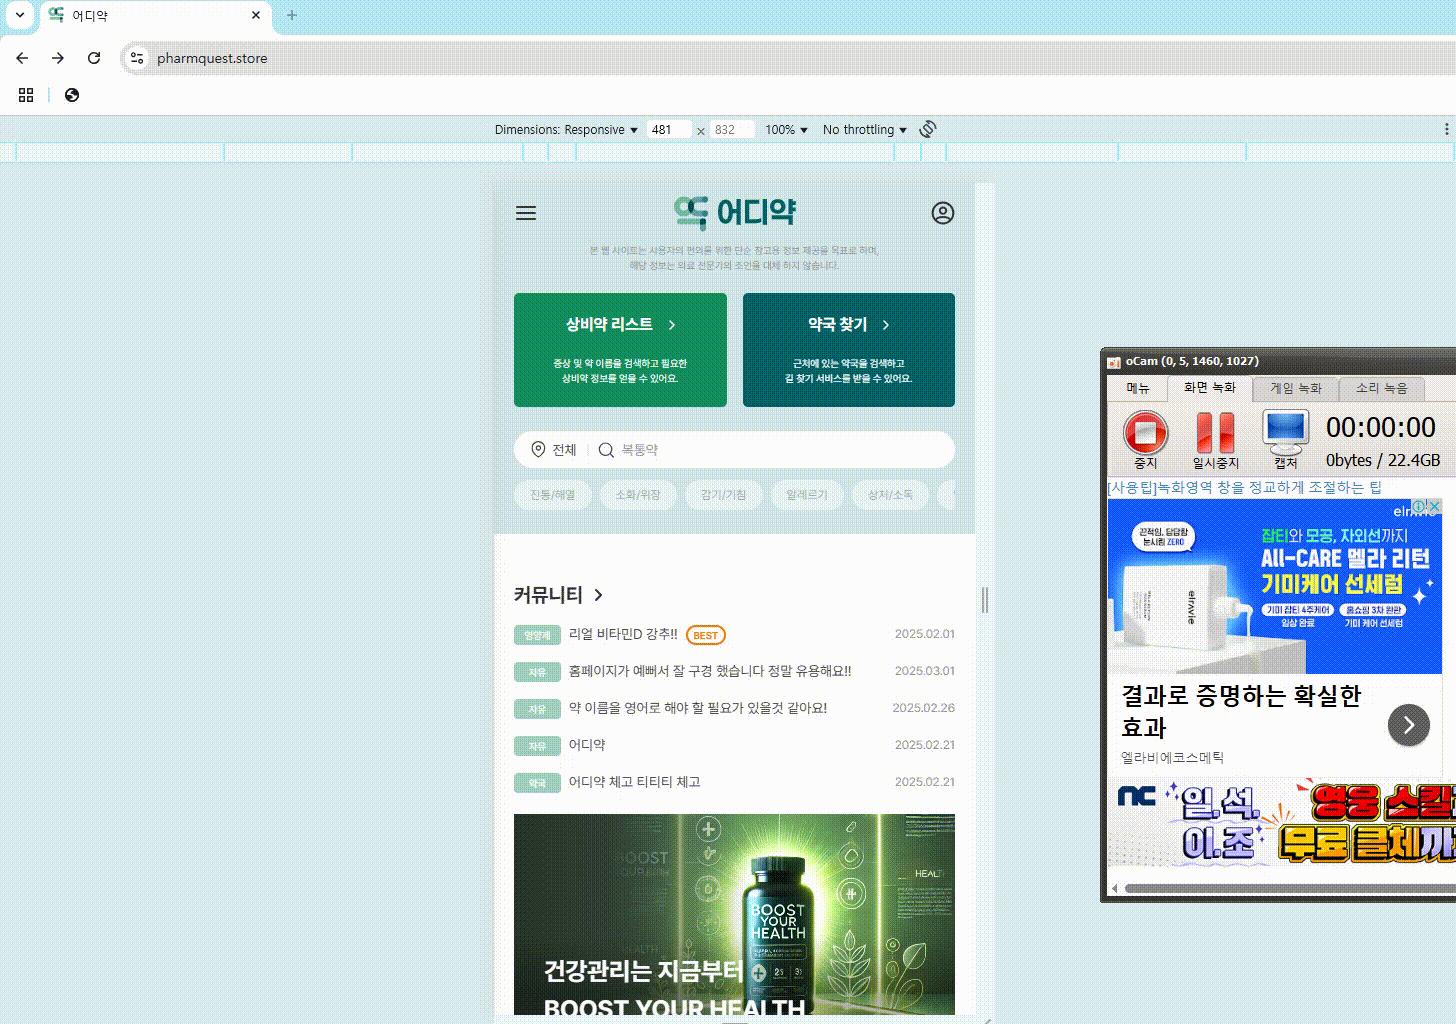
Task: Open the No throttling dropdown
Action: point(865,130)
